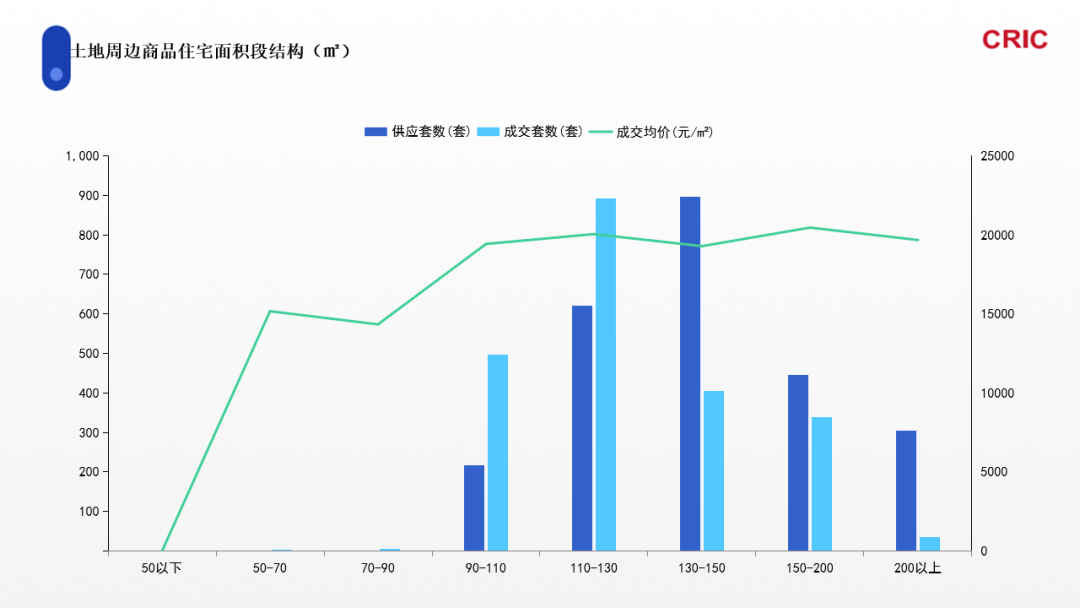Toggle the 供应套数(套) legend entry
Image resolution: width=1080 pixels, height=608 pixels.
pyautogui.click(x=417, y=132)
